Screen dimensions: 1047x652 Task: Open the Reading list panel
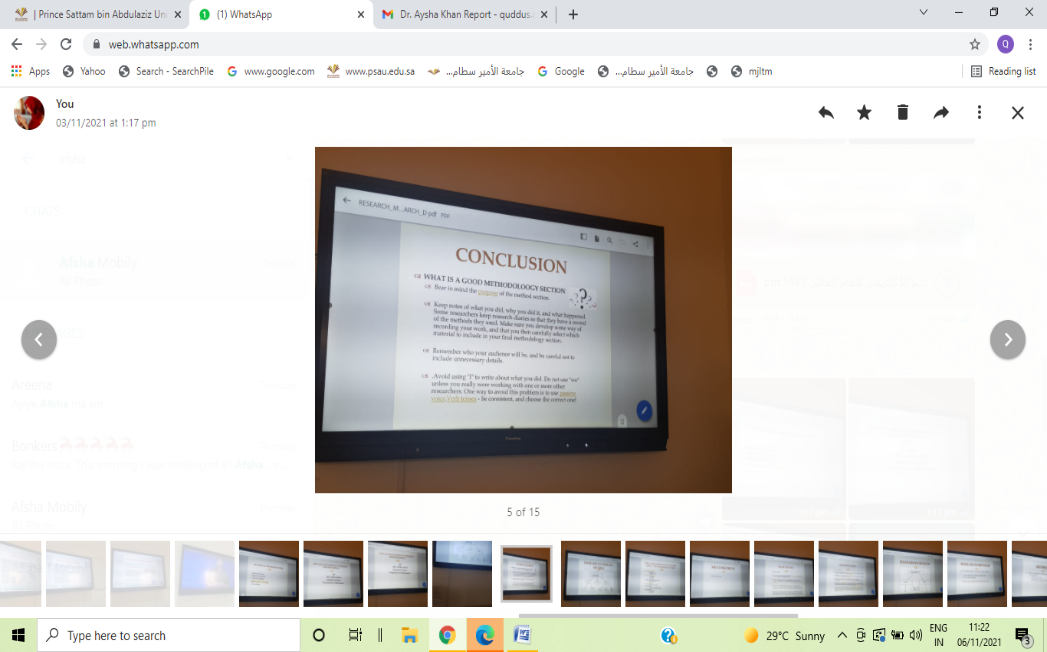pyautogui.click(x=1003, y=71)
